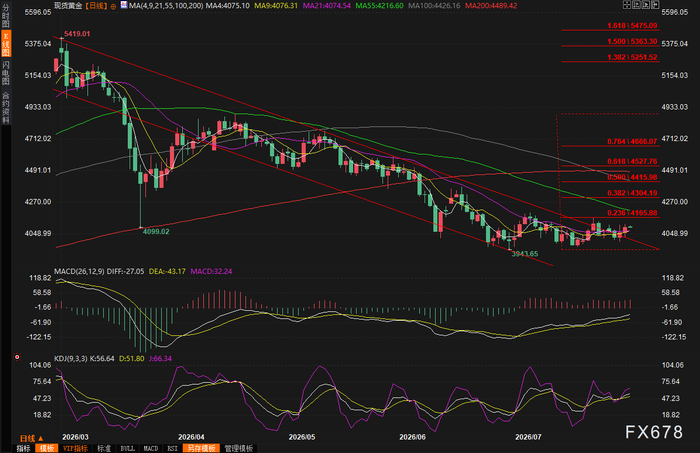Toggle the 模板 button in bottom bar
The height and width of the screenshot is (453, 700).
pyautogui.click(x=47, y=448)
